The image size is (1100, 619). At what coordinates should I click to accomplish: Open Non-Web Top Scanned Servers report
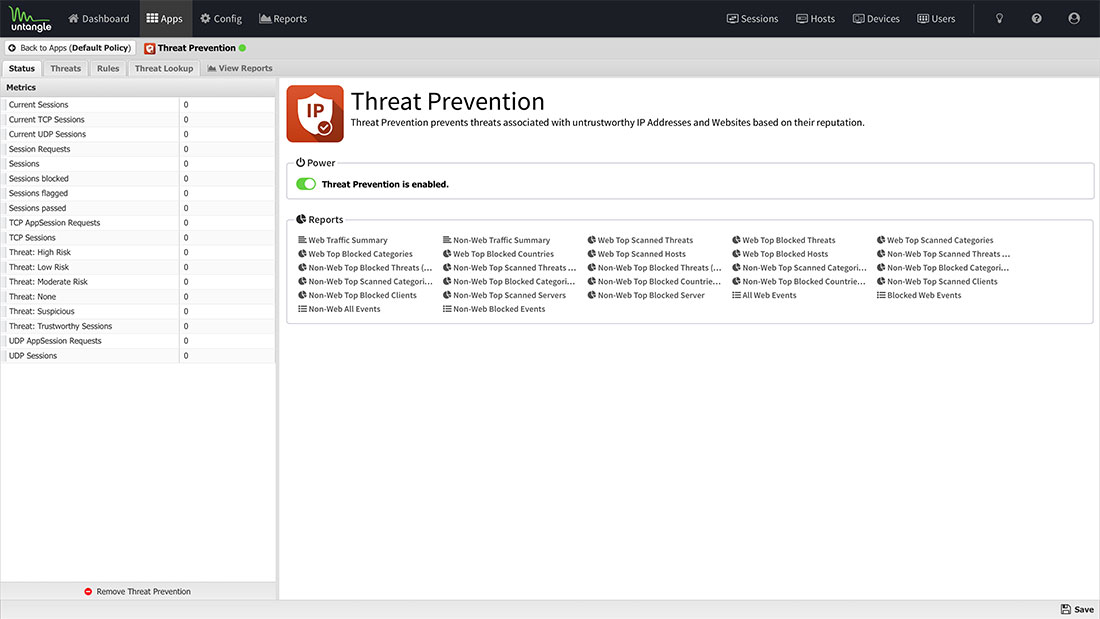[504, 295]
